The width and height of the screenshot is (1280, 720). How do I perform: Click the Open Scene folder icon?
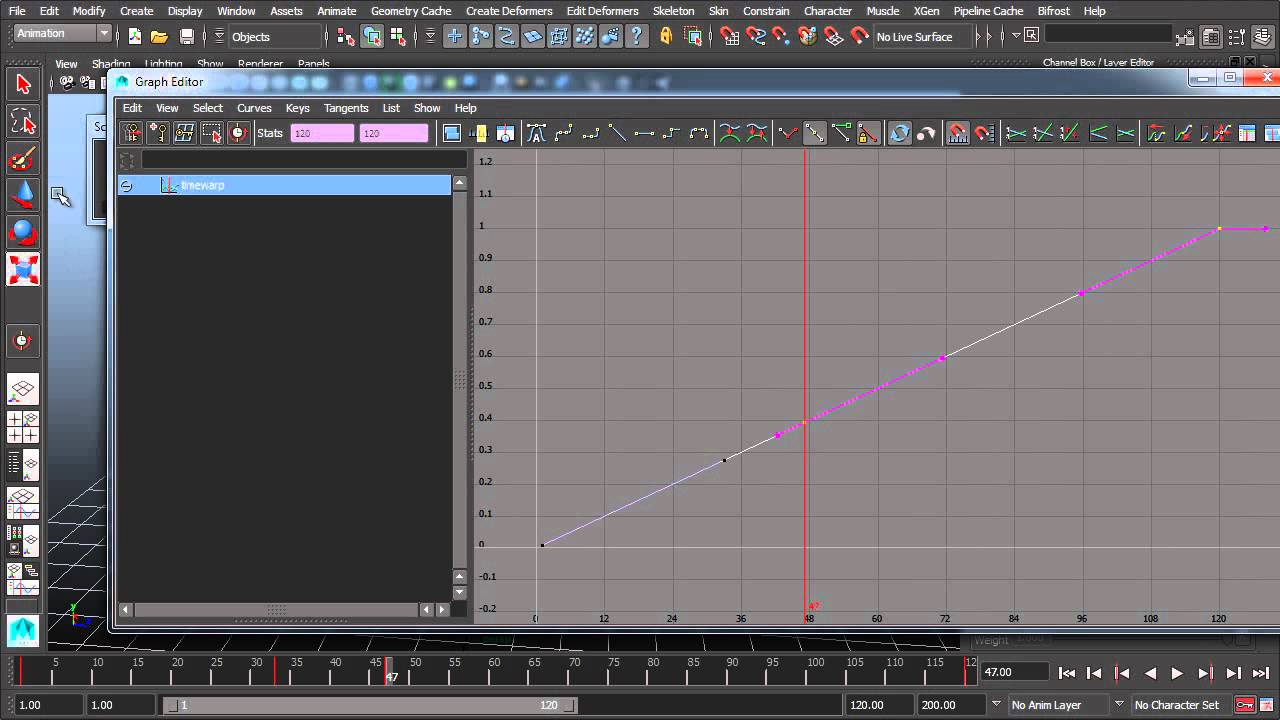(x=159, y=36)
